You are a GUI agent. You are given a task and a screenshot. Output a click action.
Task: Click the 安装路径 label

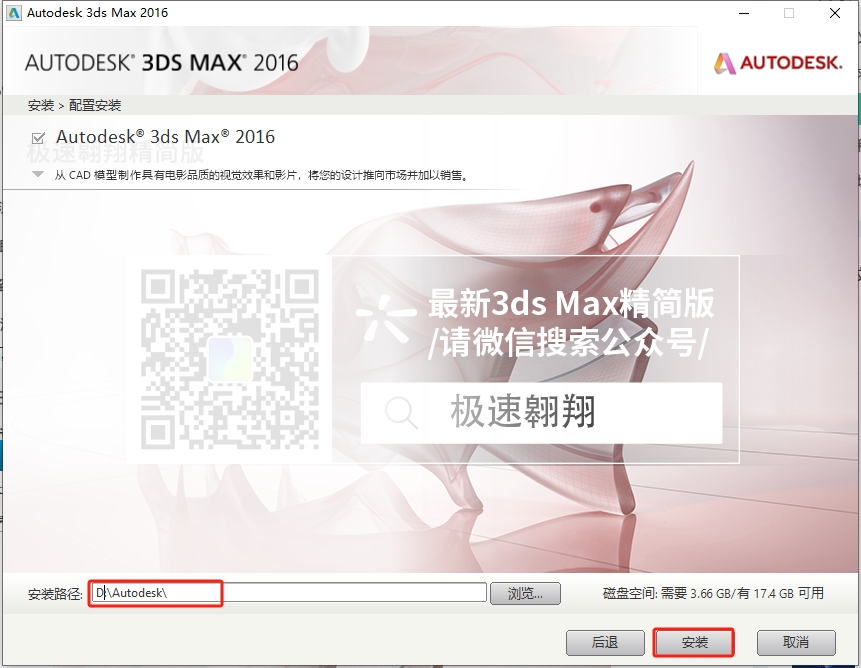click(55, 594)
